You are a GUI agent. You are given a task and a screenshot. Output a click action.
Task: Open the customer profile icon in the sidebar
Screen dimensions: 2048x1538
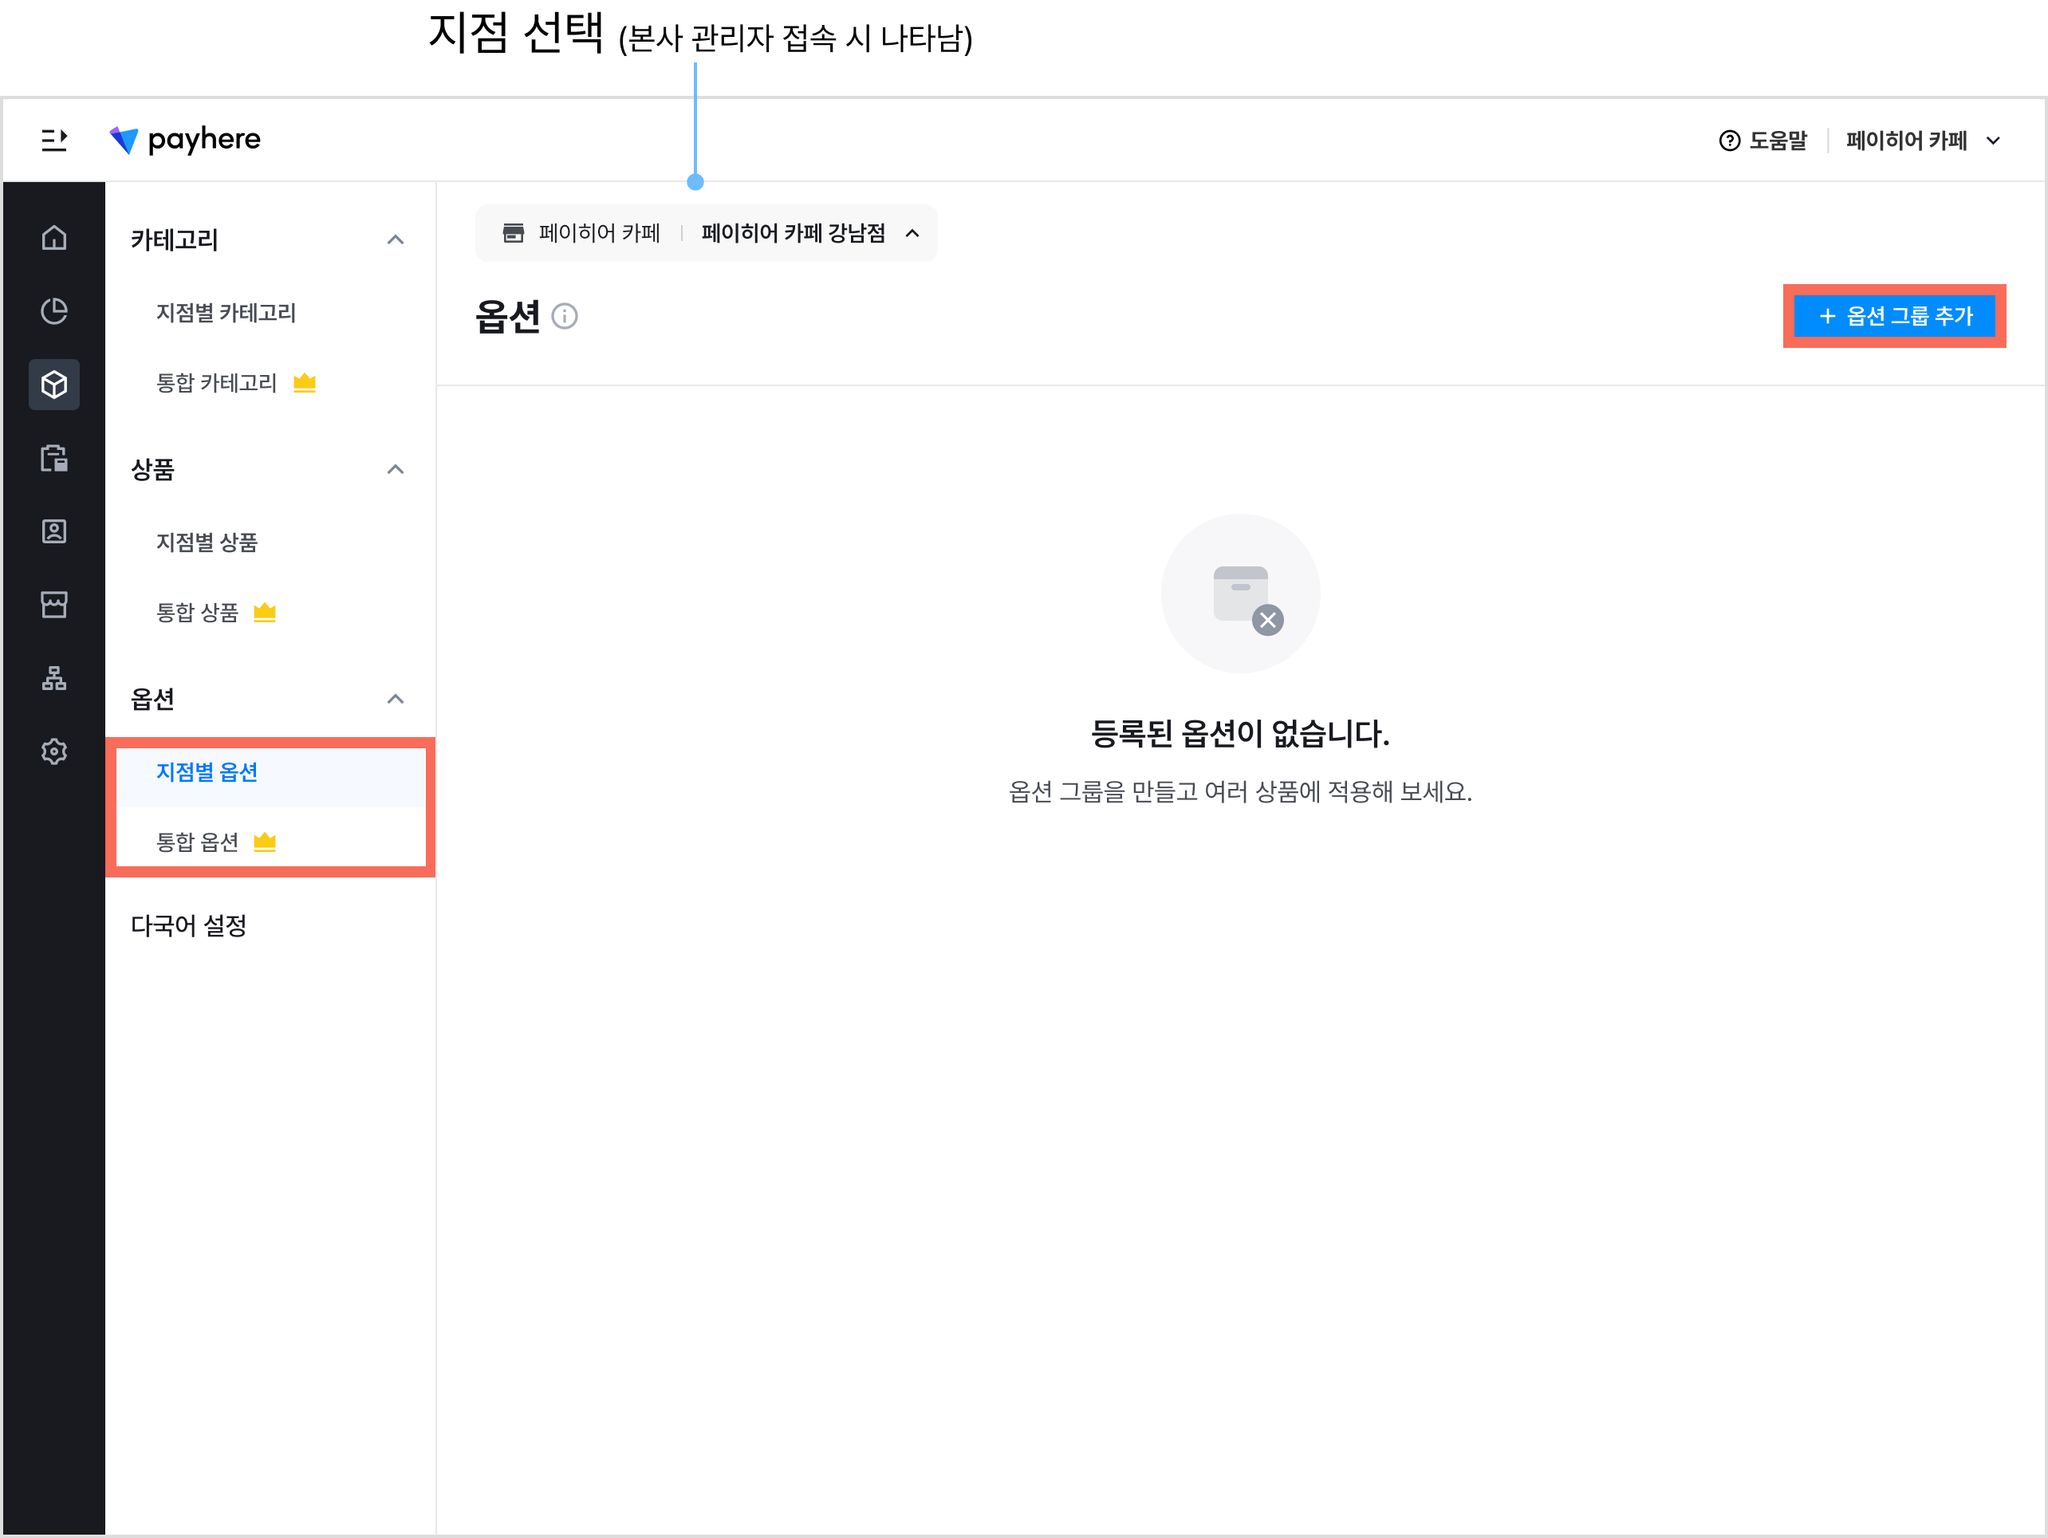pyautogui.click(x=54, y=531)
